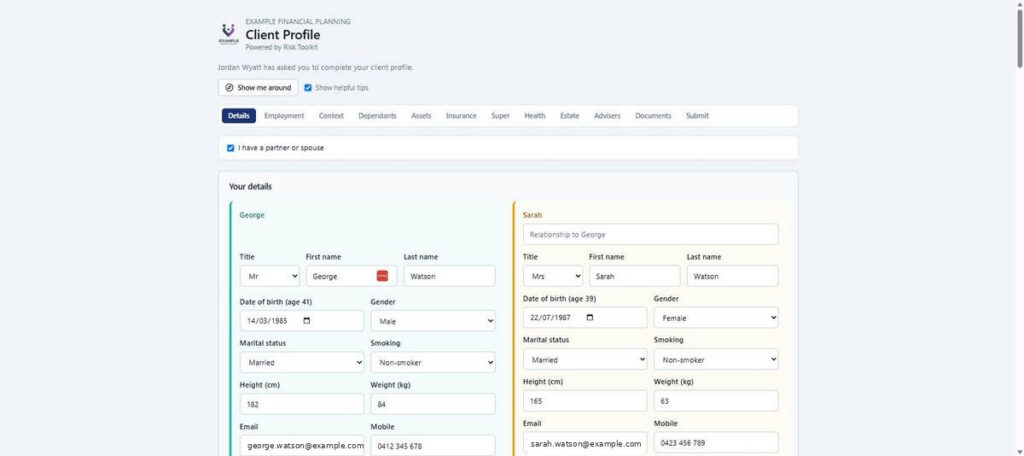Open calendar picker for Sarah's date of birth
Viewport: 1024px width, 456px height.
pos(590,318)
